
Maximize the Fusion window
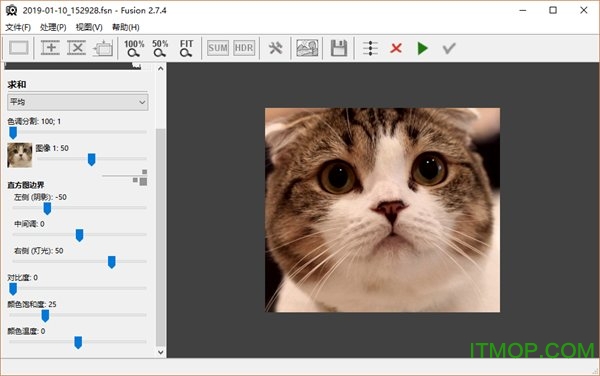pos(553,10)
